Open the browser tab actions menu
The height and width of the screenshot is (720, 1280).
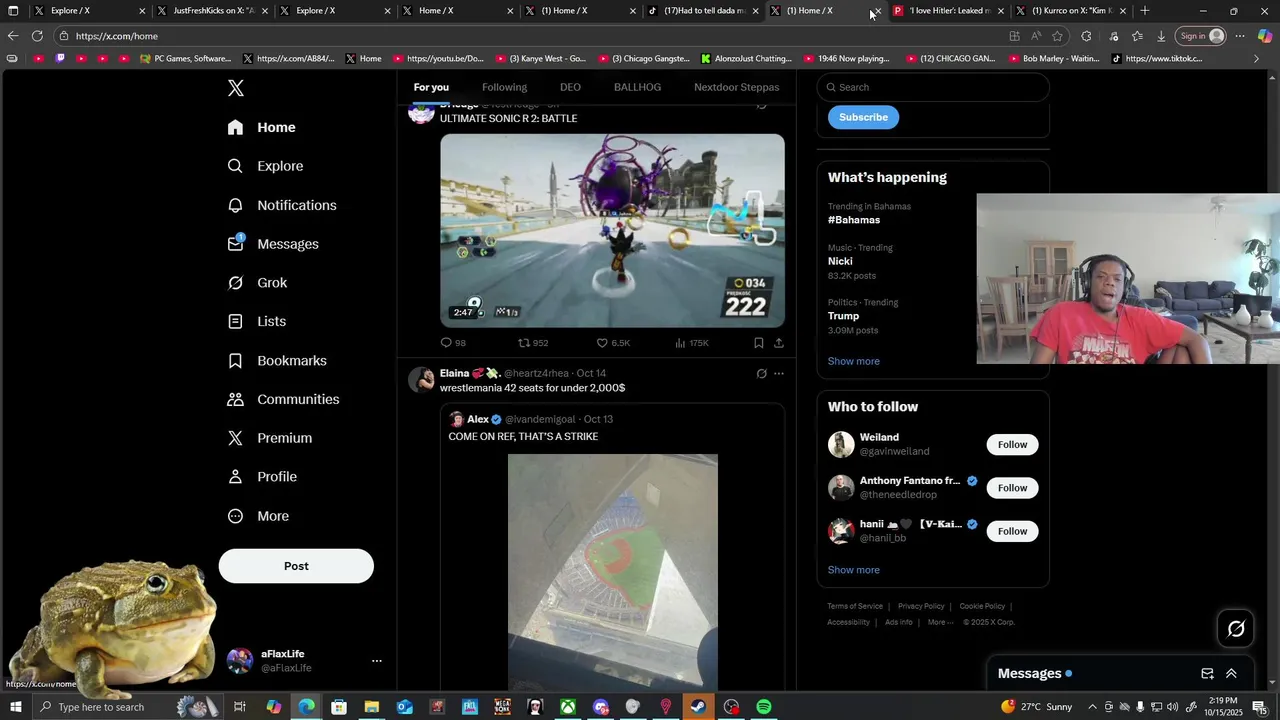(13, 11)
